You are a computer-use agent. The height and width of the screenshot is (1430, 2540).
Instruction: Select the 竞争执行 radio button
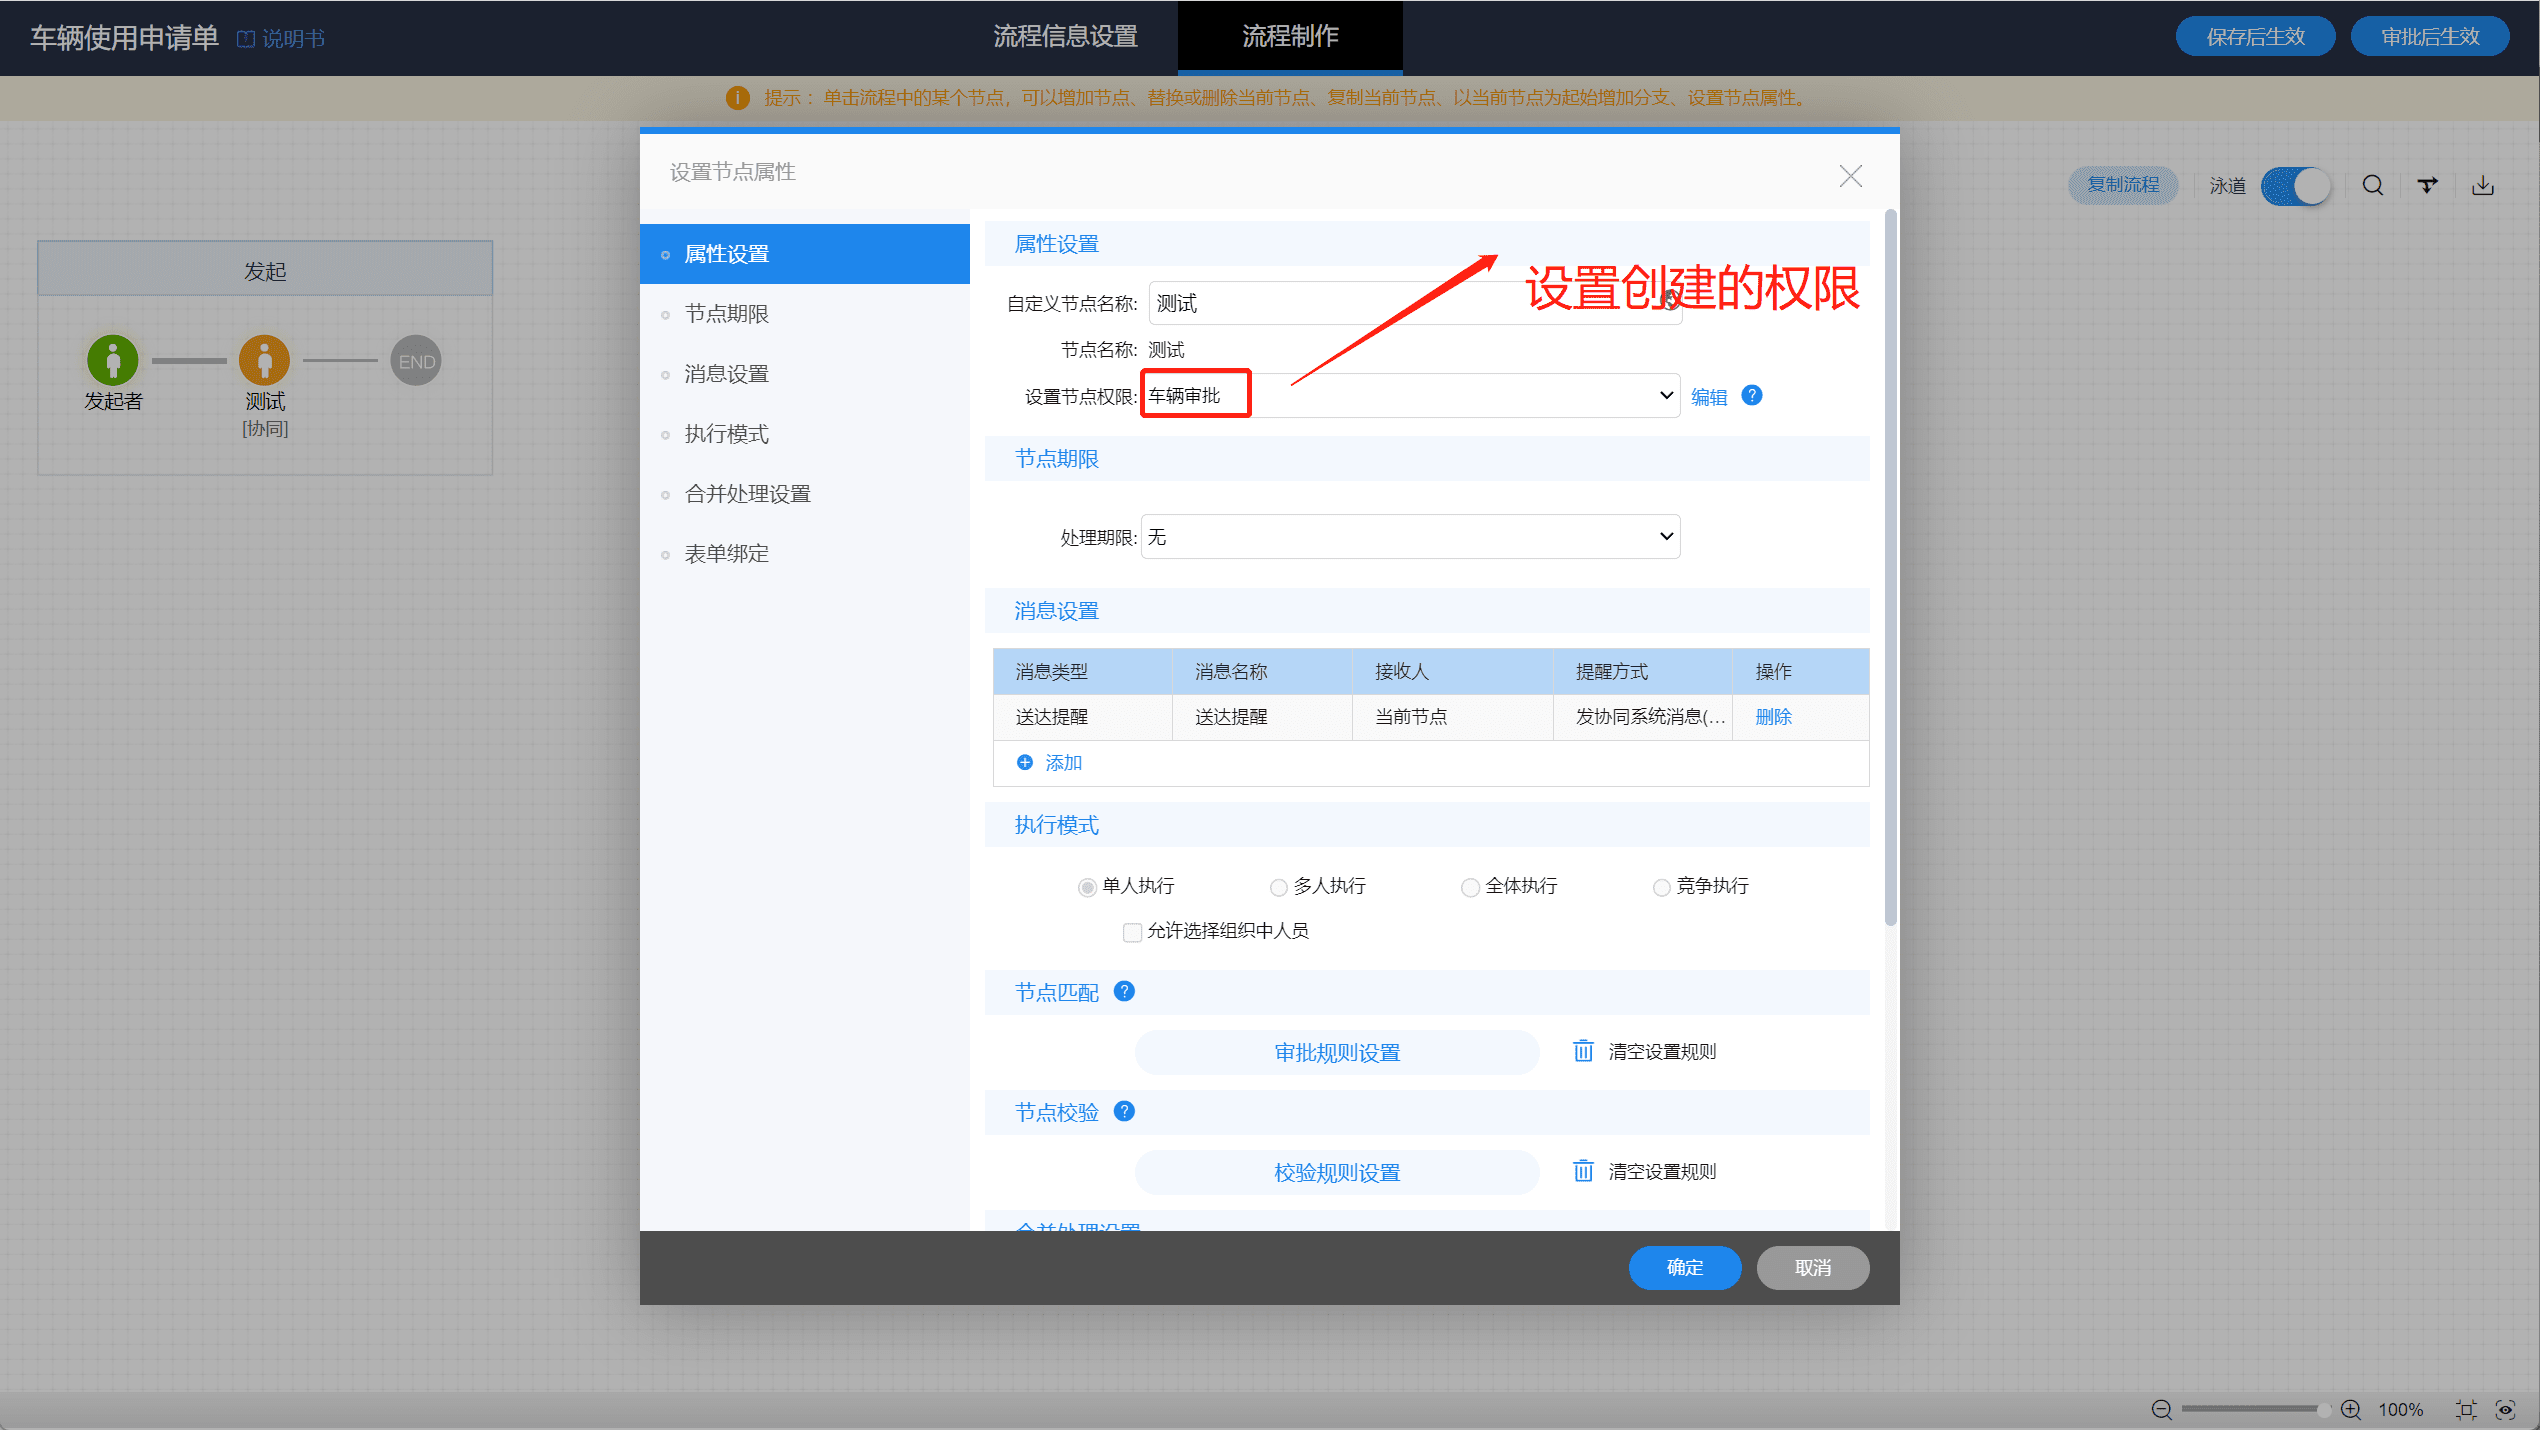1661,887
